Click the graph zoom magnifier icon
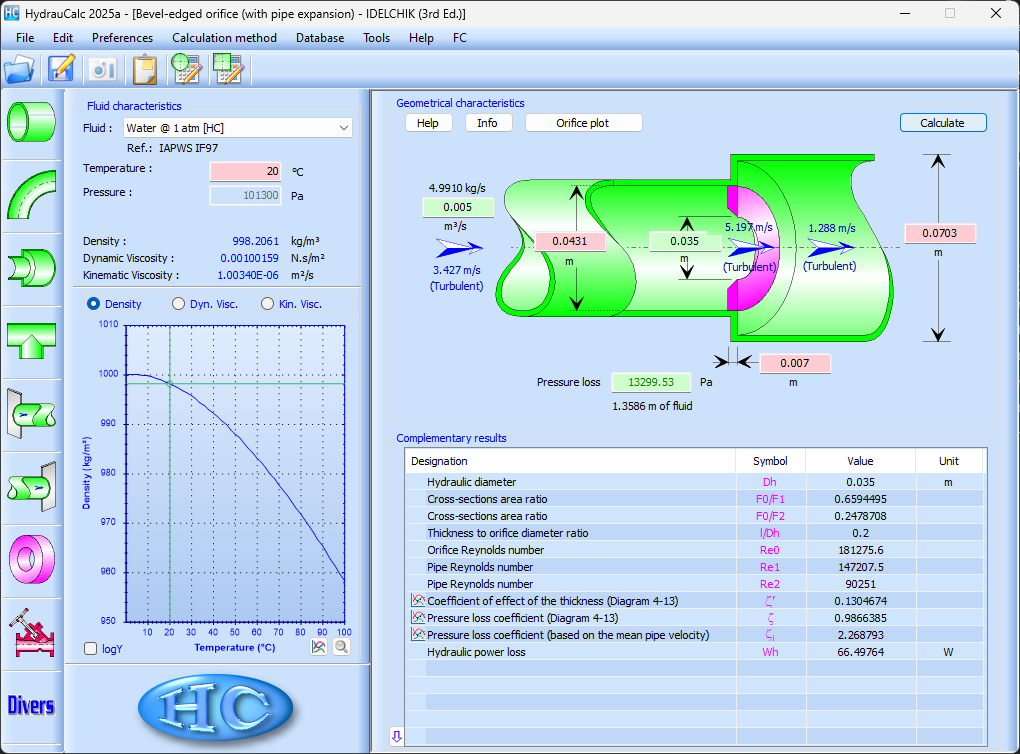This screenshot has height=754, width=1020. pyautogui.click(x=341, y=647)
